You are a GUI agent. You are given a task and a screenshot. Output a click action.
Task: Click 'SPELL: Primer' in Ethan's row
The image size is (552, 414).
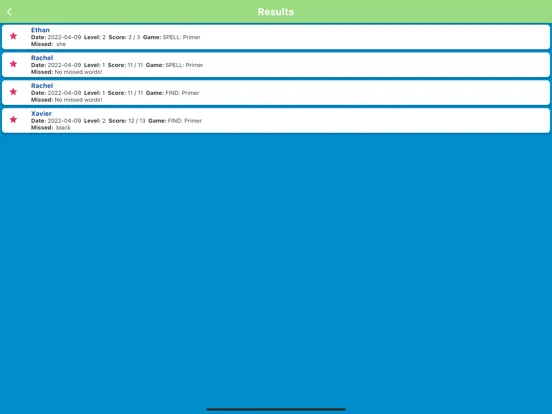click(x=182, y=37)
